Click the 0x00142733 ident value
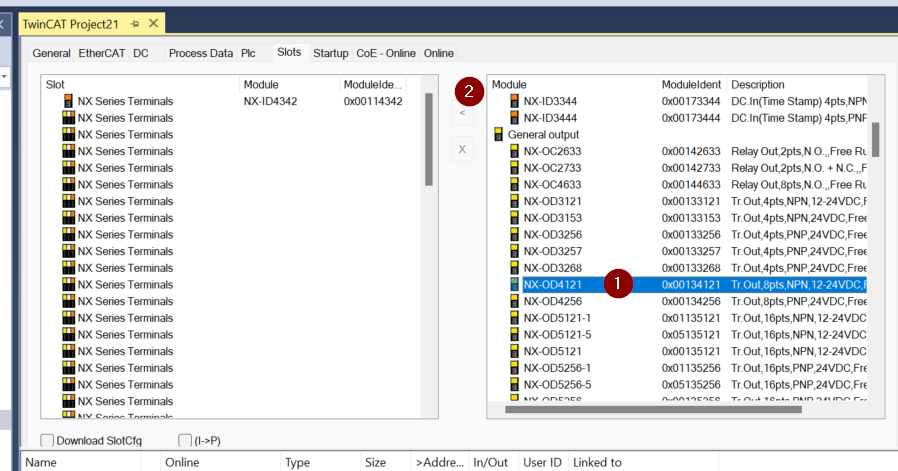Image resolution: width=898 pixels, height=471 pixels. point(691,168)
